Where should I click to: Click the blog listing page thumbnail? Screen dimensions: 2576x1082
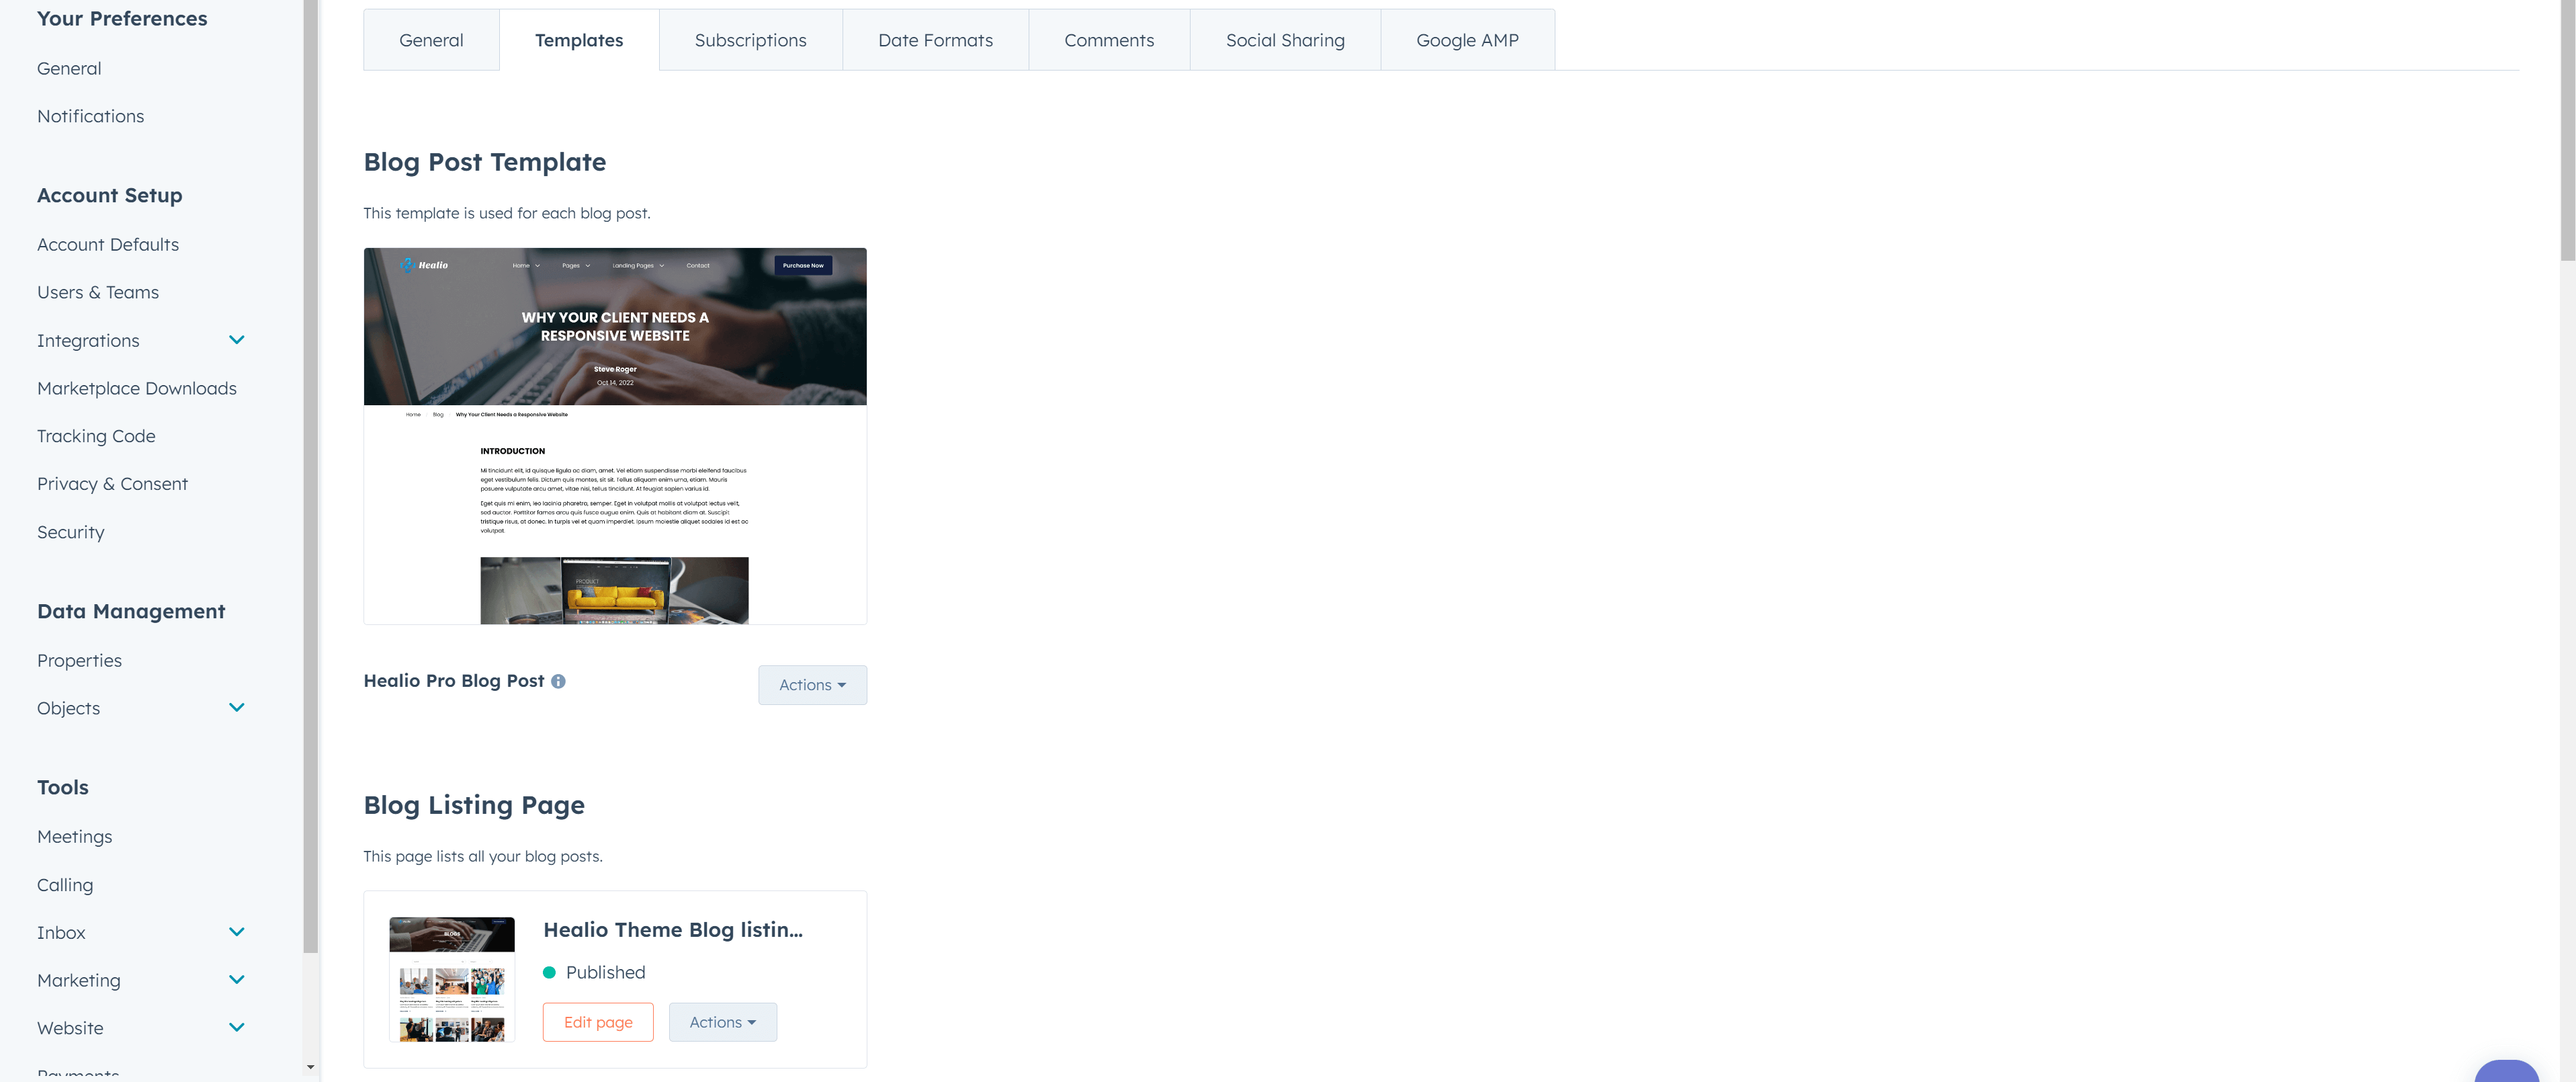point(451,979)
